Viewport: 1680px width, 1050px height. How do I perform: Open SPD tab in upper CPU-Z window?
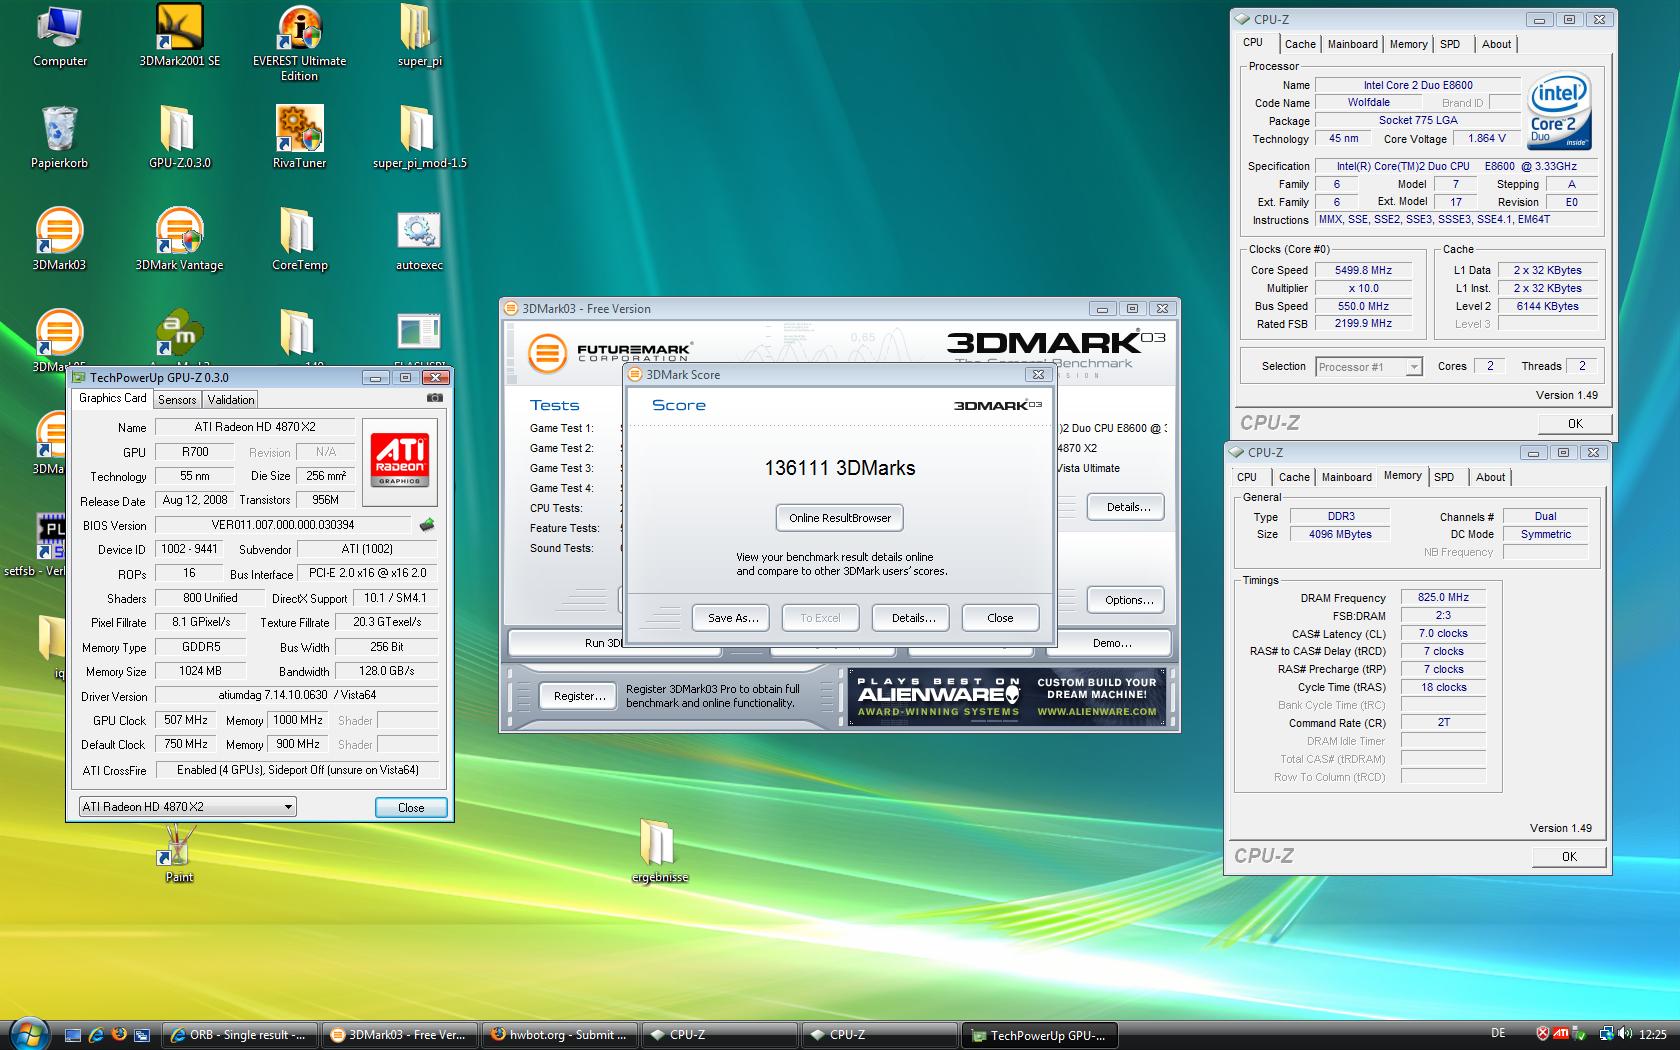click(1450, 44)
